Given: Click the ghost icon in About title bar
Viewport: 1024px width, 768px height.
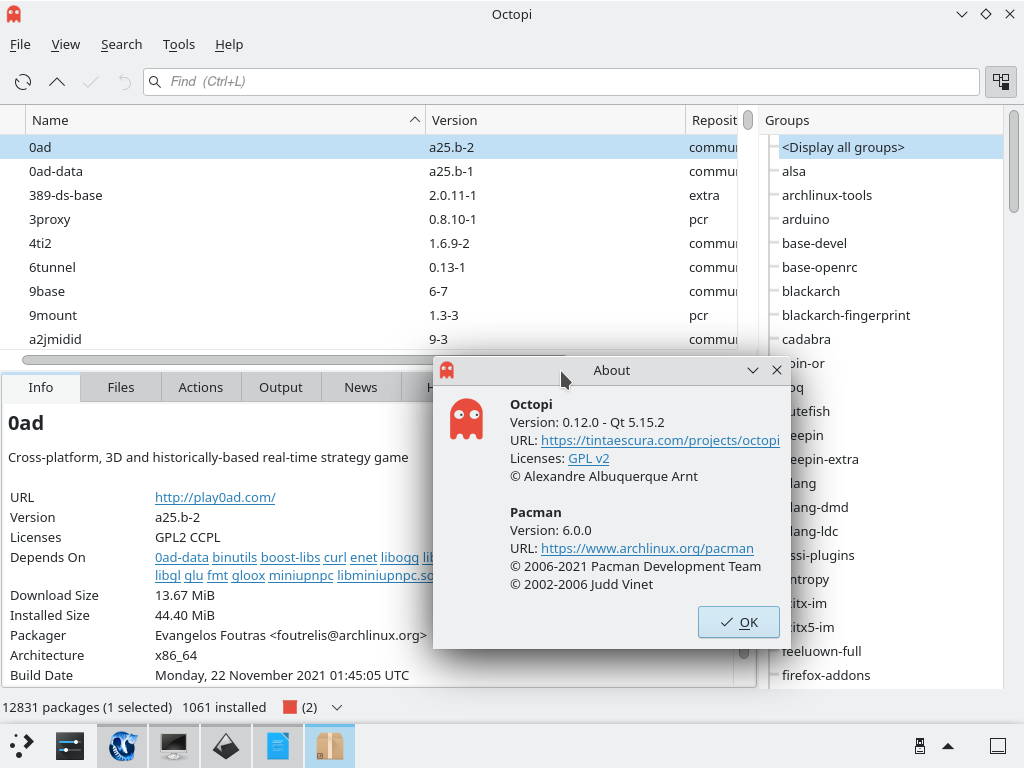Looking at the screenshot, I should [447, 370].
